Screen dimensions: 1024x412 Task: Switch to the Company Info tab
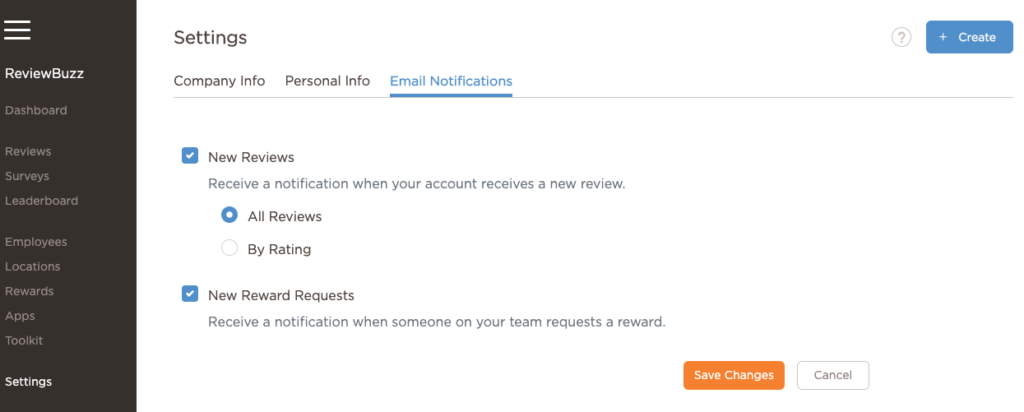click(219, 81)
